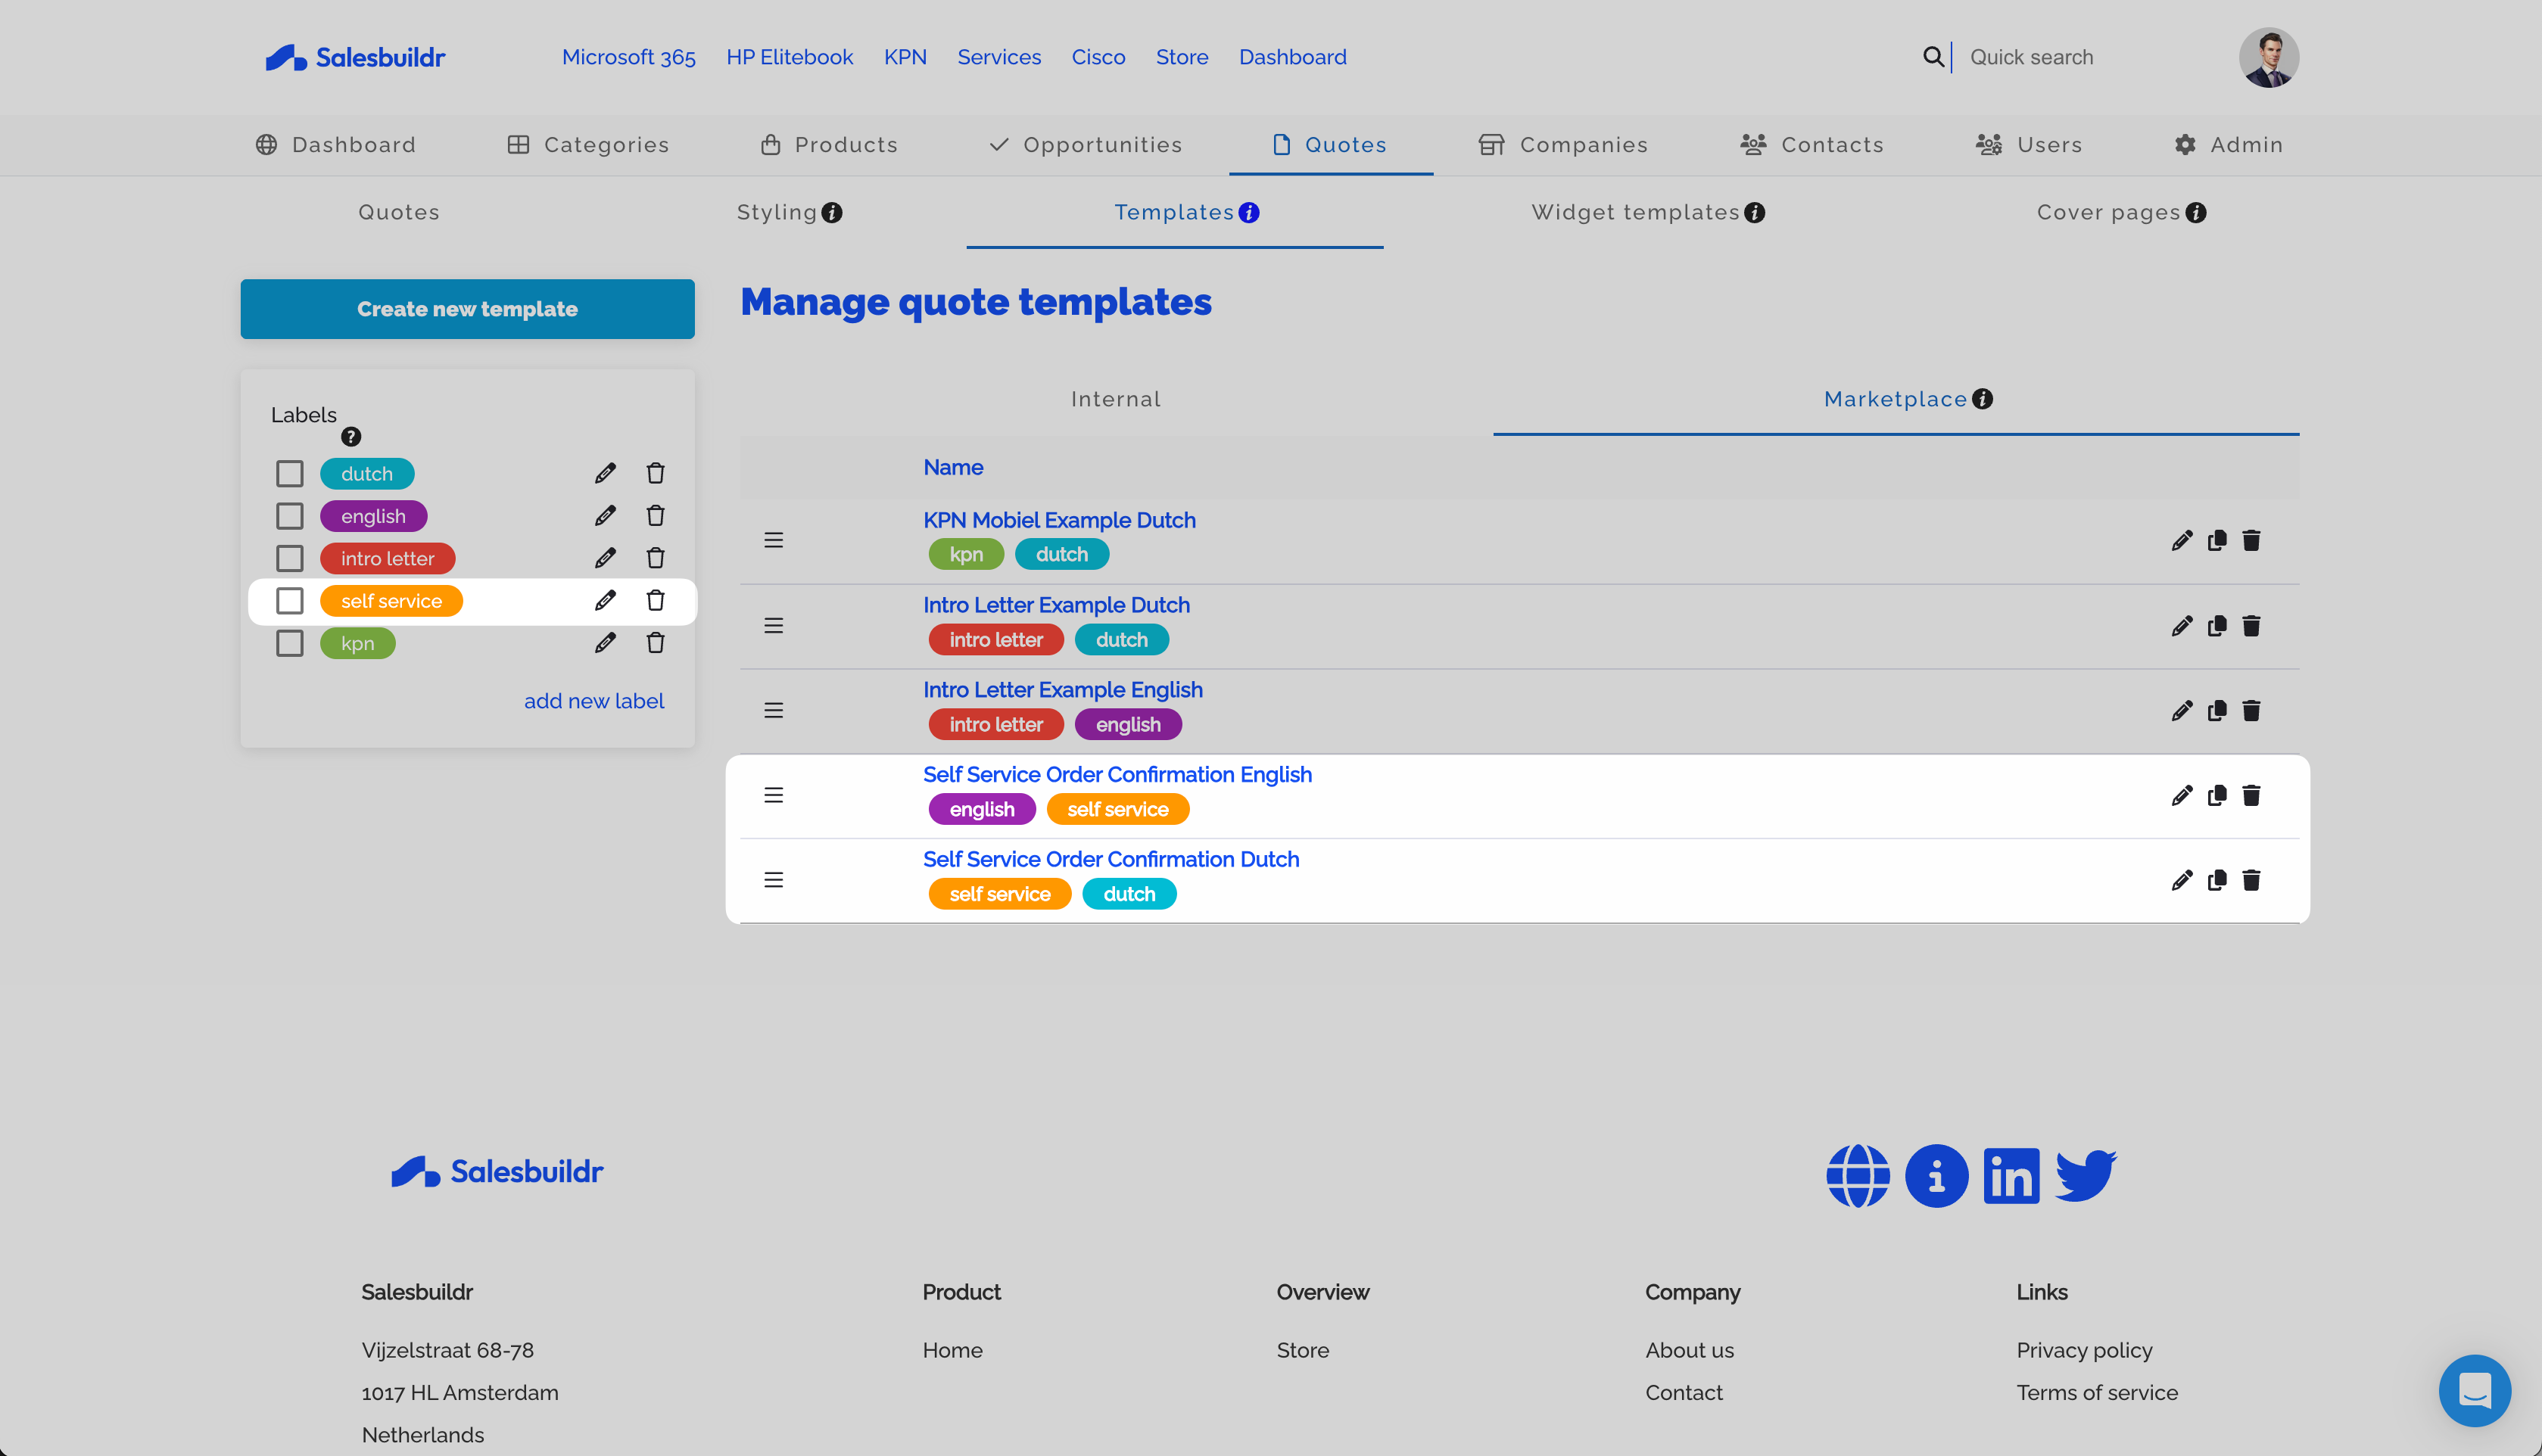This screenshot has height=1456, width=2542.
Task: Edit Self Service Order Confirmation English template
Action: coord(2182,796)
